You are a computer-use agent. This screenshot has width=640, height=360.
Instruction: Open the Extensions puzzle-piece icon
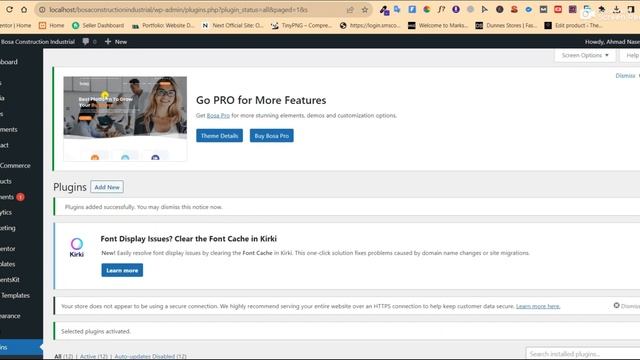(x=602, y=9)
